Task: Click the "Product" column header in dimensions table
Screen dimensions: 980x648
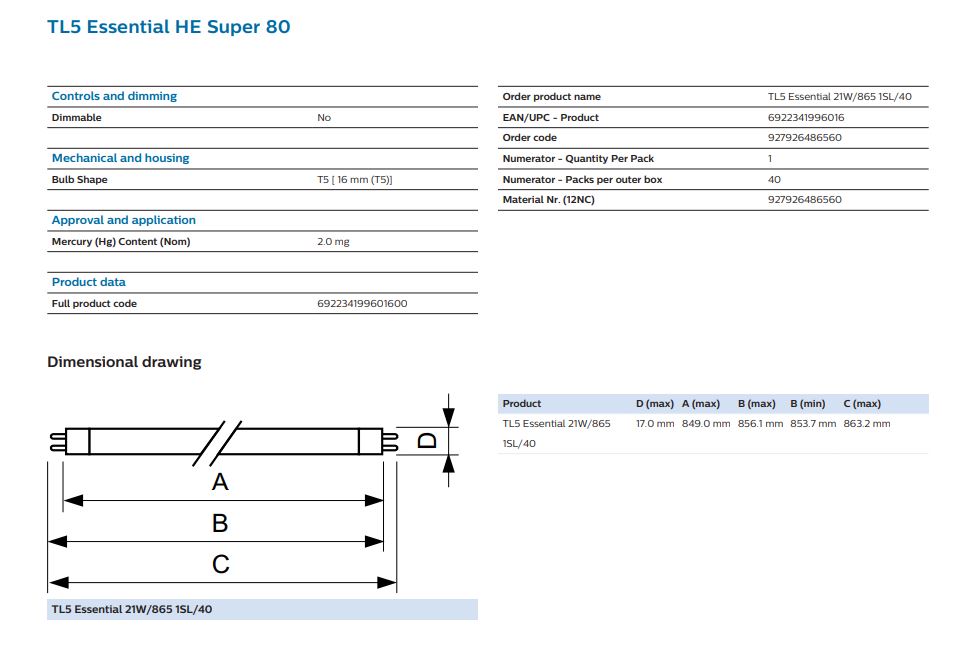Action: click(x=522, y=404)
